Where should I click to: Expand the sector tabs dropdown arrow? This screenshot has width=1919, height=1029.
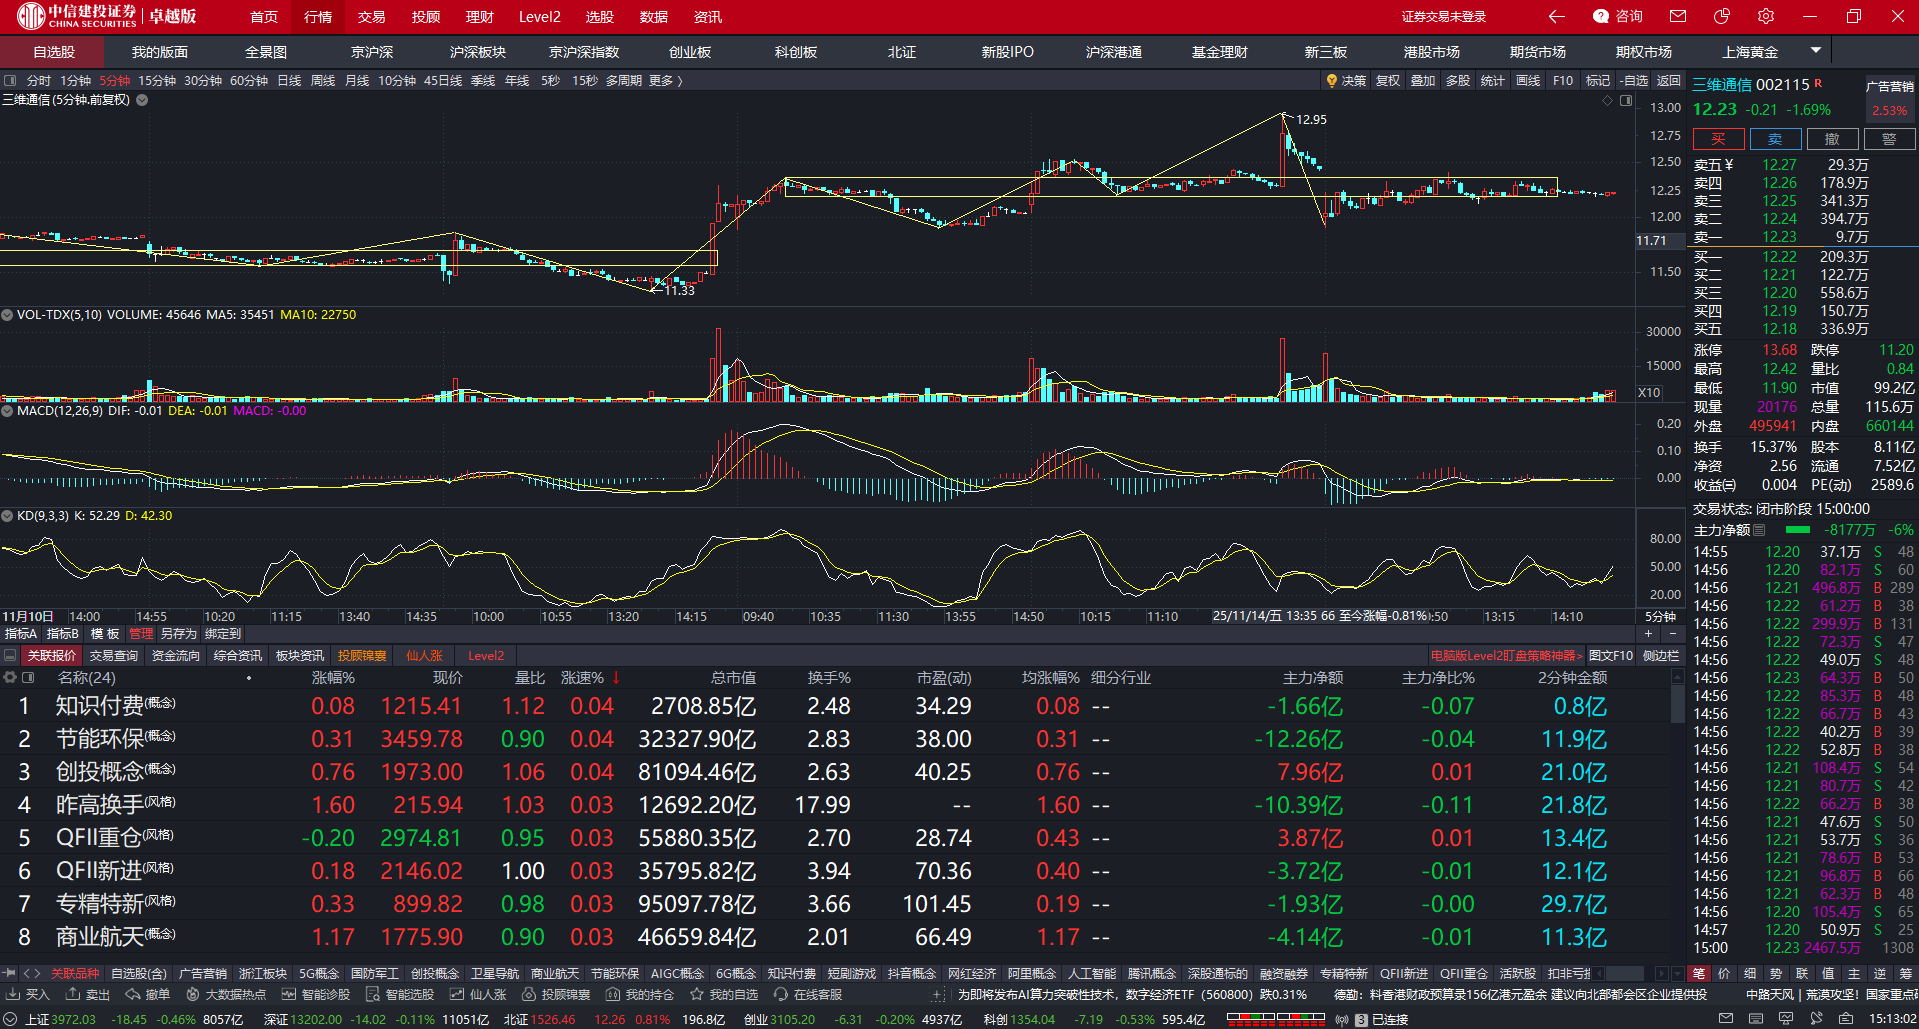pos(1677,973)
